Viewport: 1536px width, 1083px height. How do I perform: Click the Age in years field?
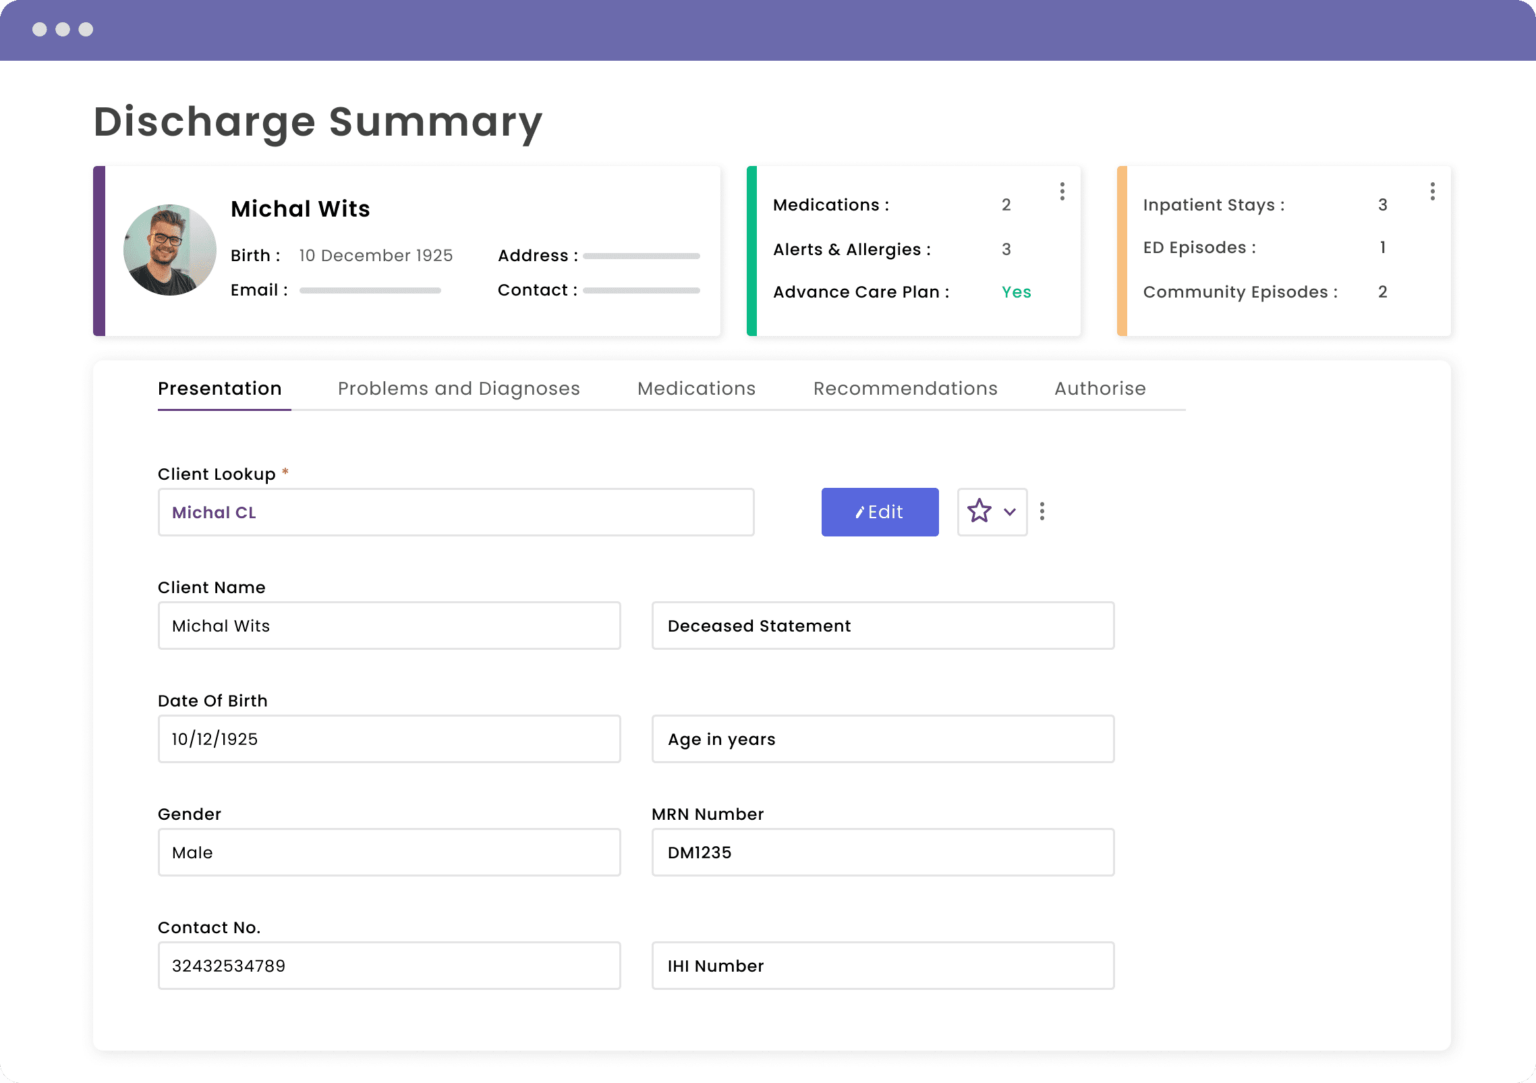(x=882, y=739)
